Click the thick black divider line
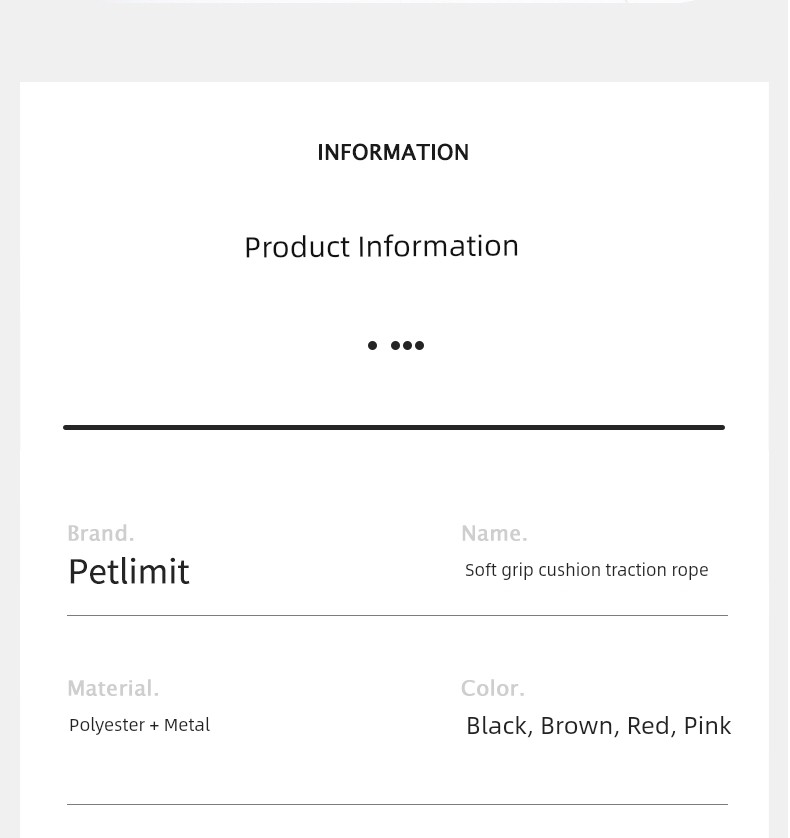This screenshot has height=838, width=790. (394, 428)
